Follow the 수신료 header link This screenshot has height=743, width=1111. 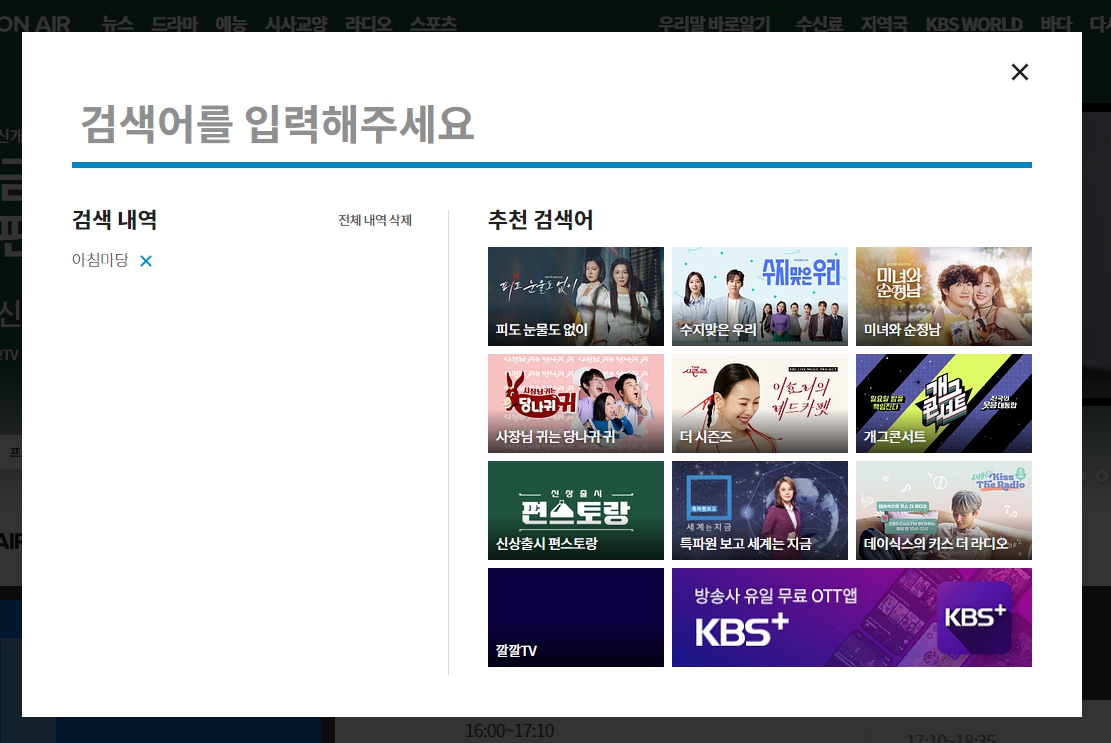819,24
